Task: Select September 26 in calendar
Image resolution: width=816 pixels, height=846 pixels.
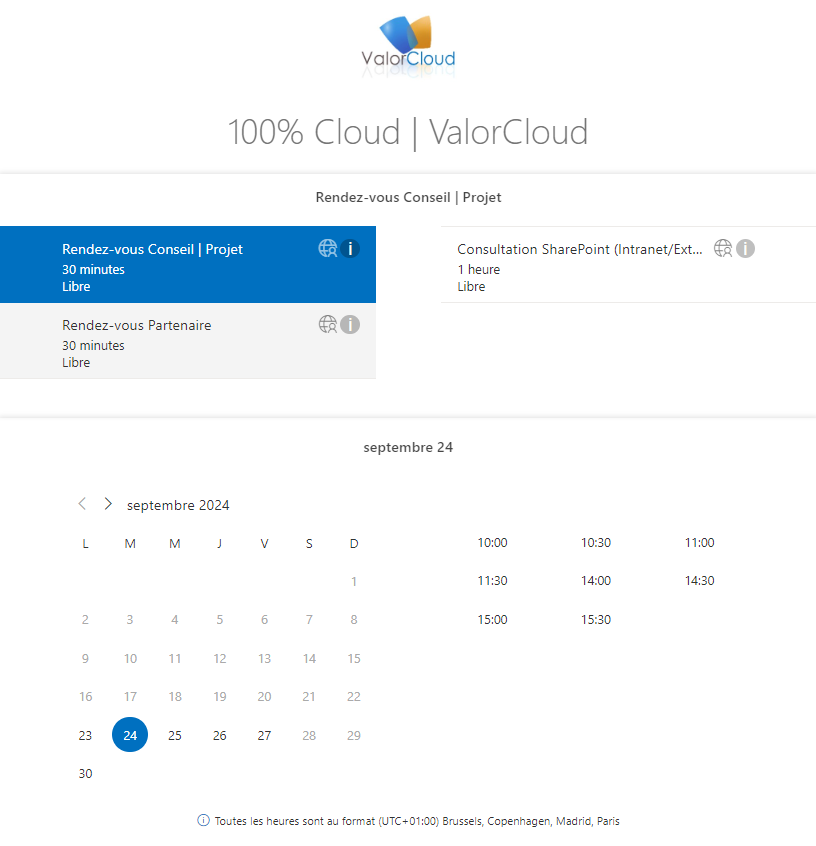Action: coord(220,735)
